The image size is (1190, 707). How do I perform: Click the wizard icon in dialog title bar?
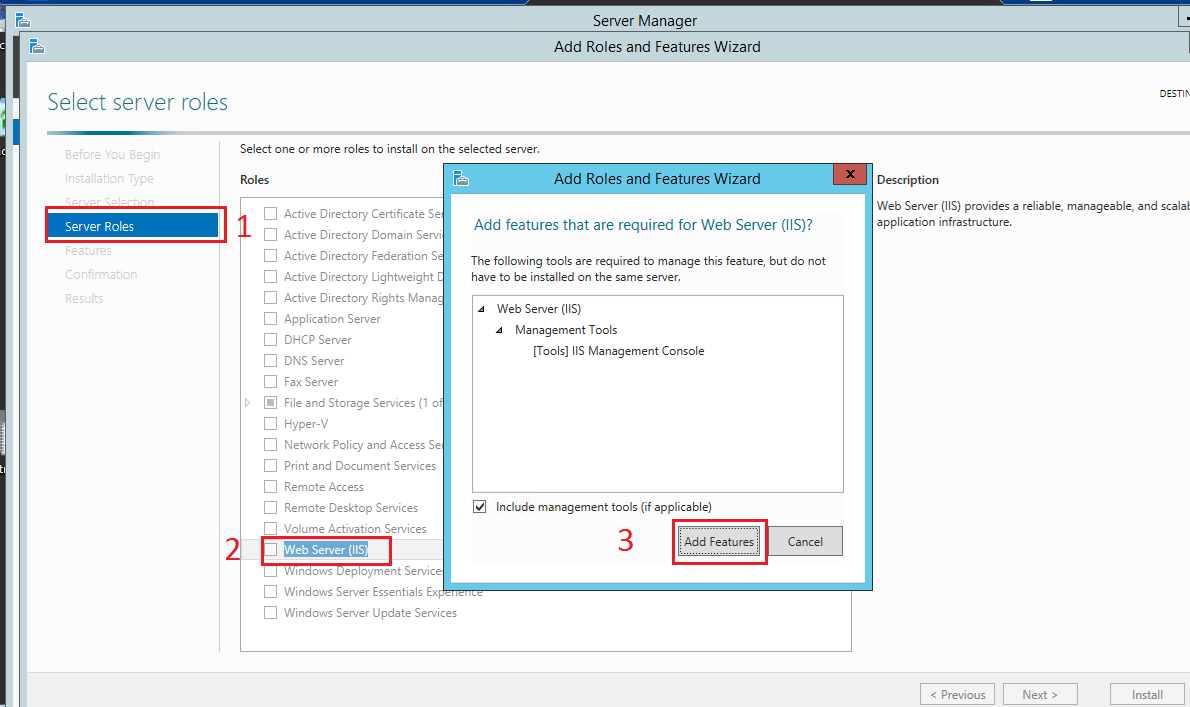tap(461, 178)
